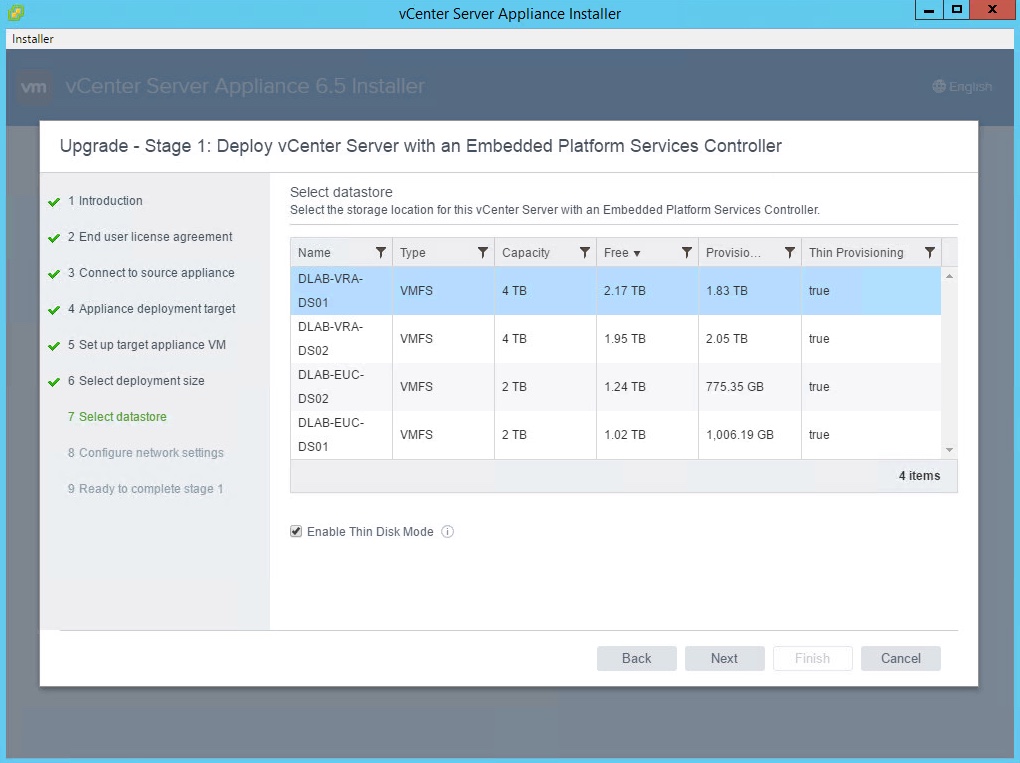Open the Capacity column filter icon
The height and width of the screenshot is (763, 1020).
[585, 253]
